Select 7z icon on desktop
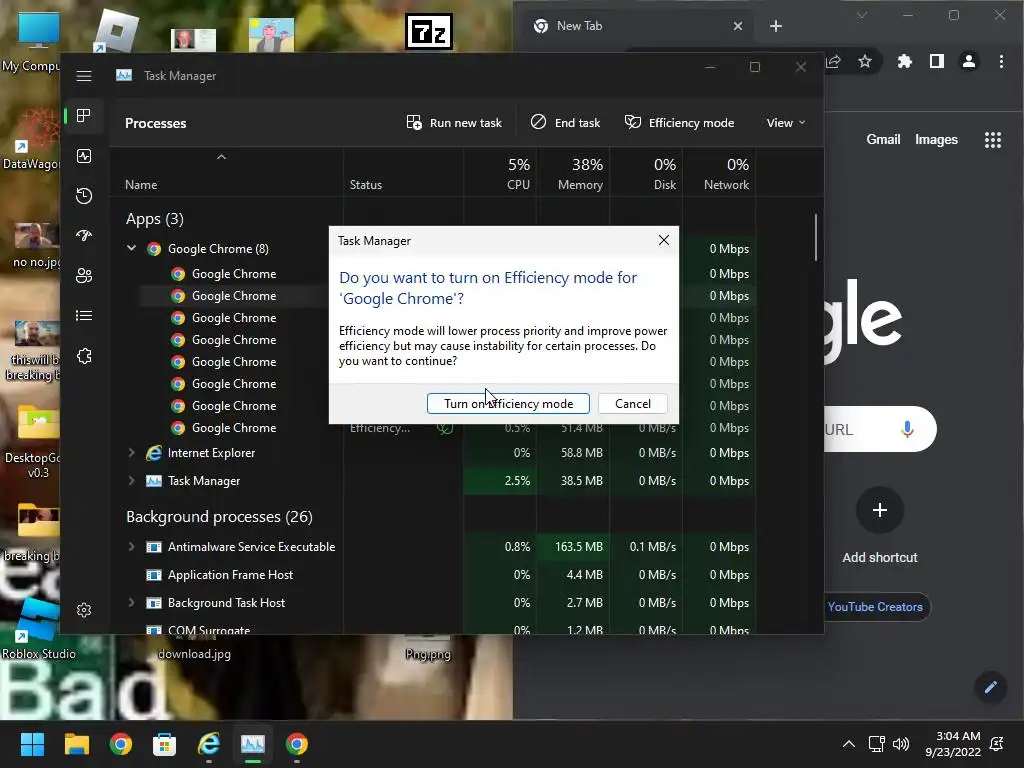1024x768 pixels. [428, 31]
